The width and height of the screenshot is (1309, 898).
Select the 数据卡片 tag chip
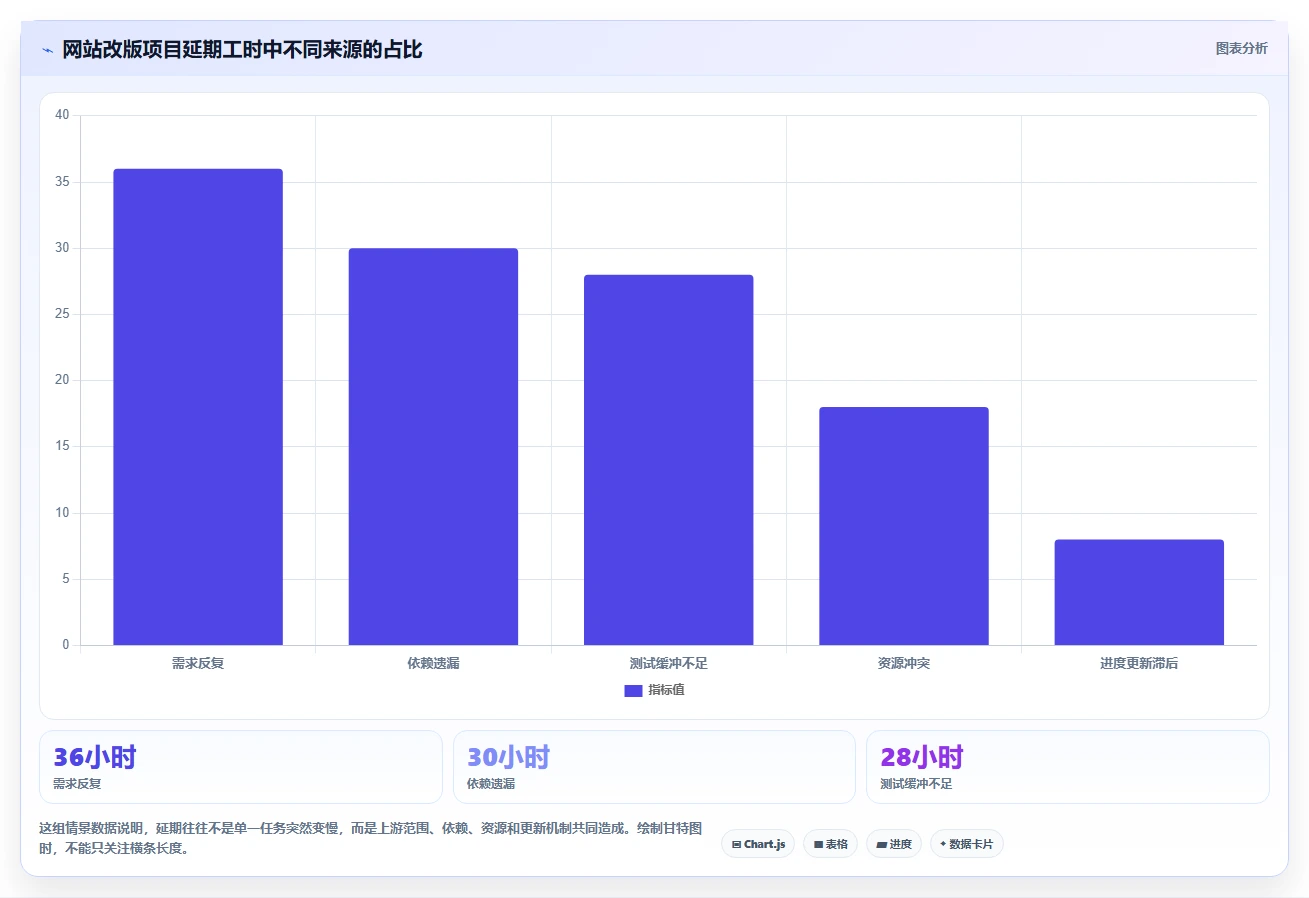point(966,844)
